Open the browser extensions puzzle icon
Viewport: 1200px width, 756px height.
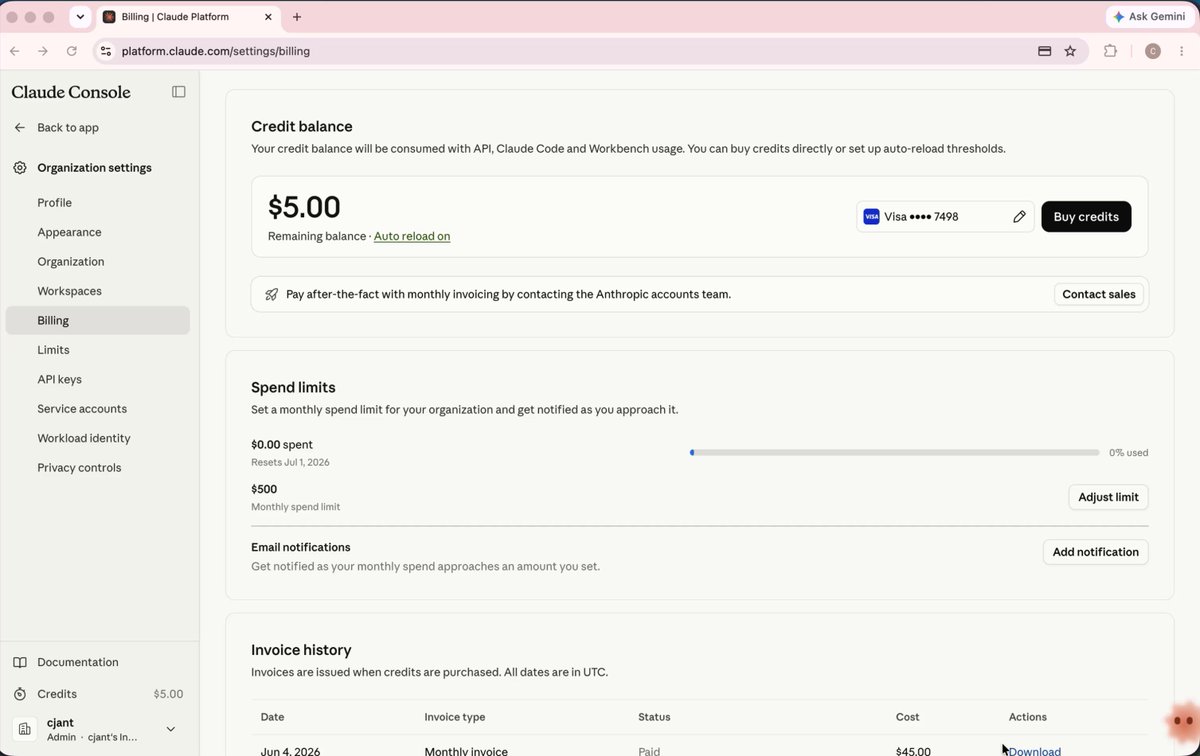click(x=1110, y=51)
